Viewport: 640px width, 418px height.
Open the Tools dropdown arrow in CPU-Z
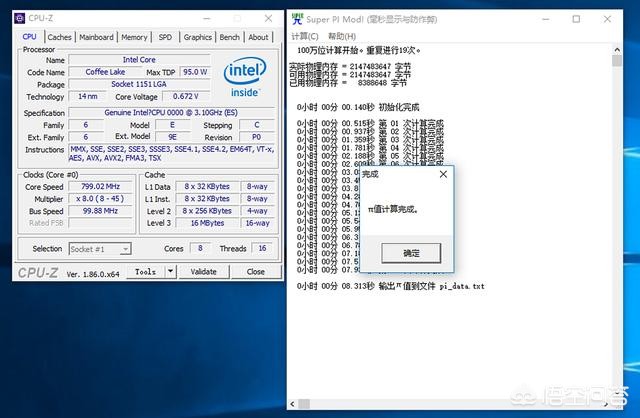pos(171,271)
